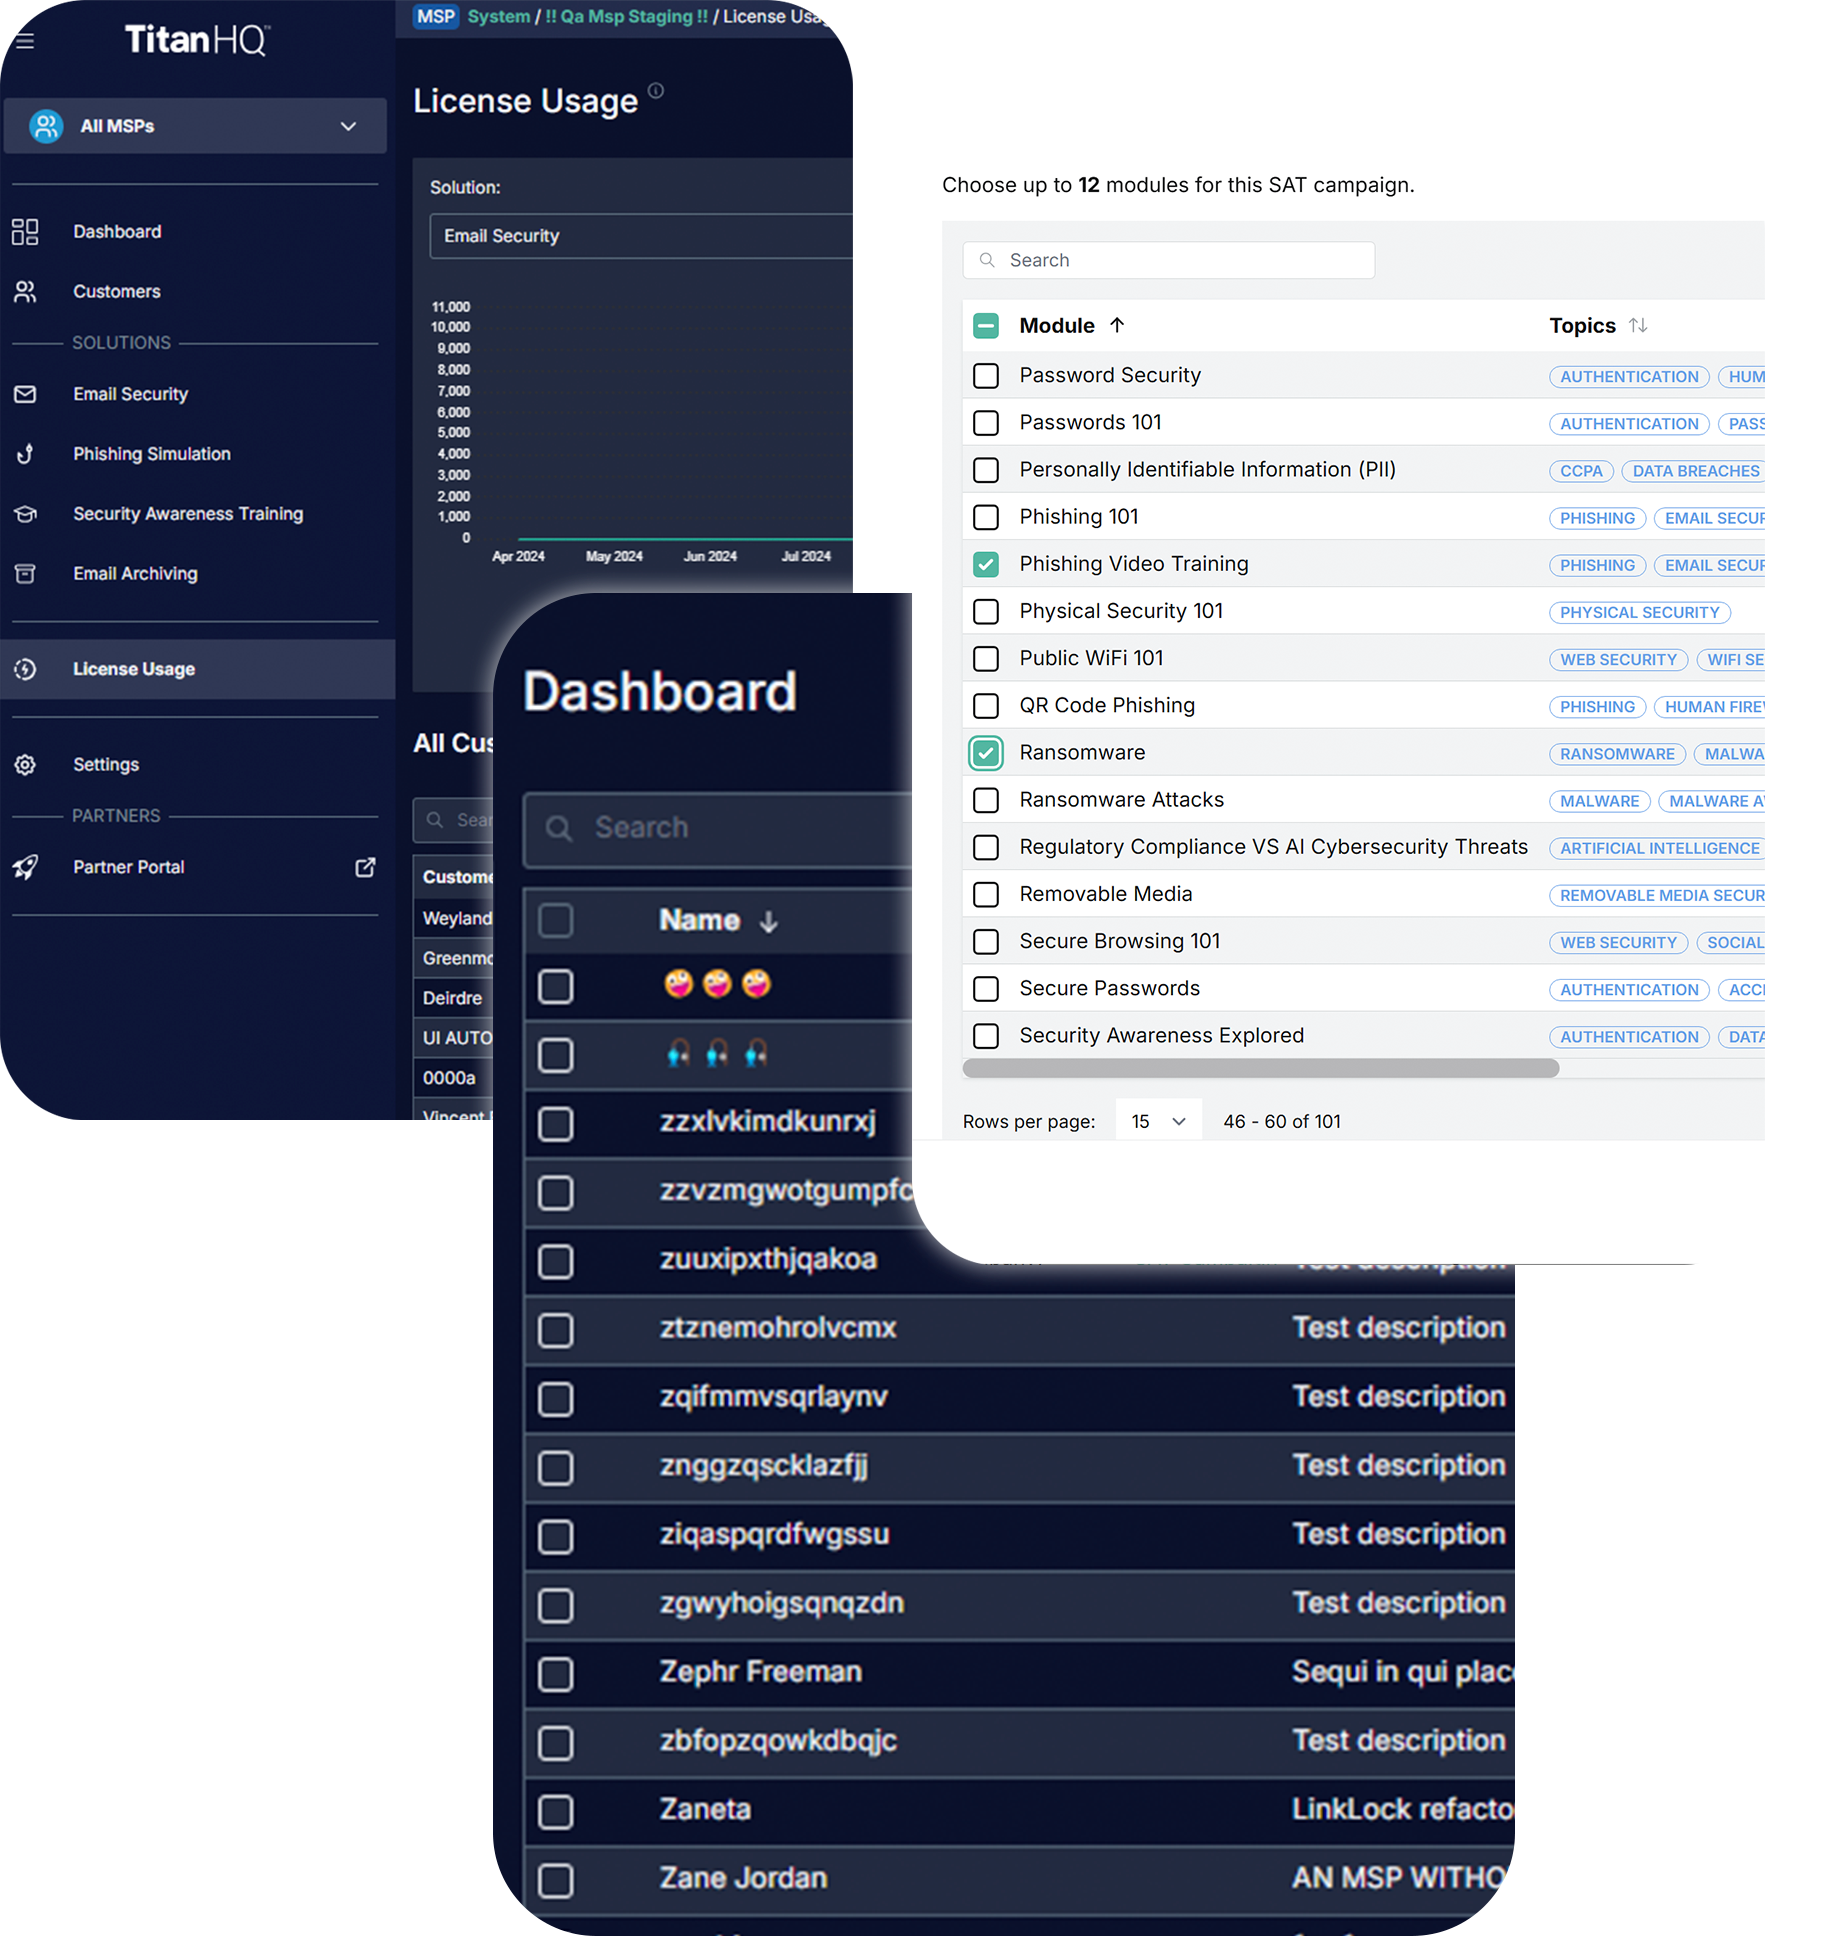
Task: Open Settings in the sidebar
Action: coord(106,765)
